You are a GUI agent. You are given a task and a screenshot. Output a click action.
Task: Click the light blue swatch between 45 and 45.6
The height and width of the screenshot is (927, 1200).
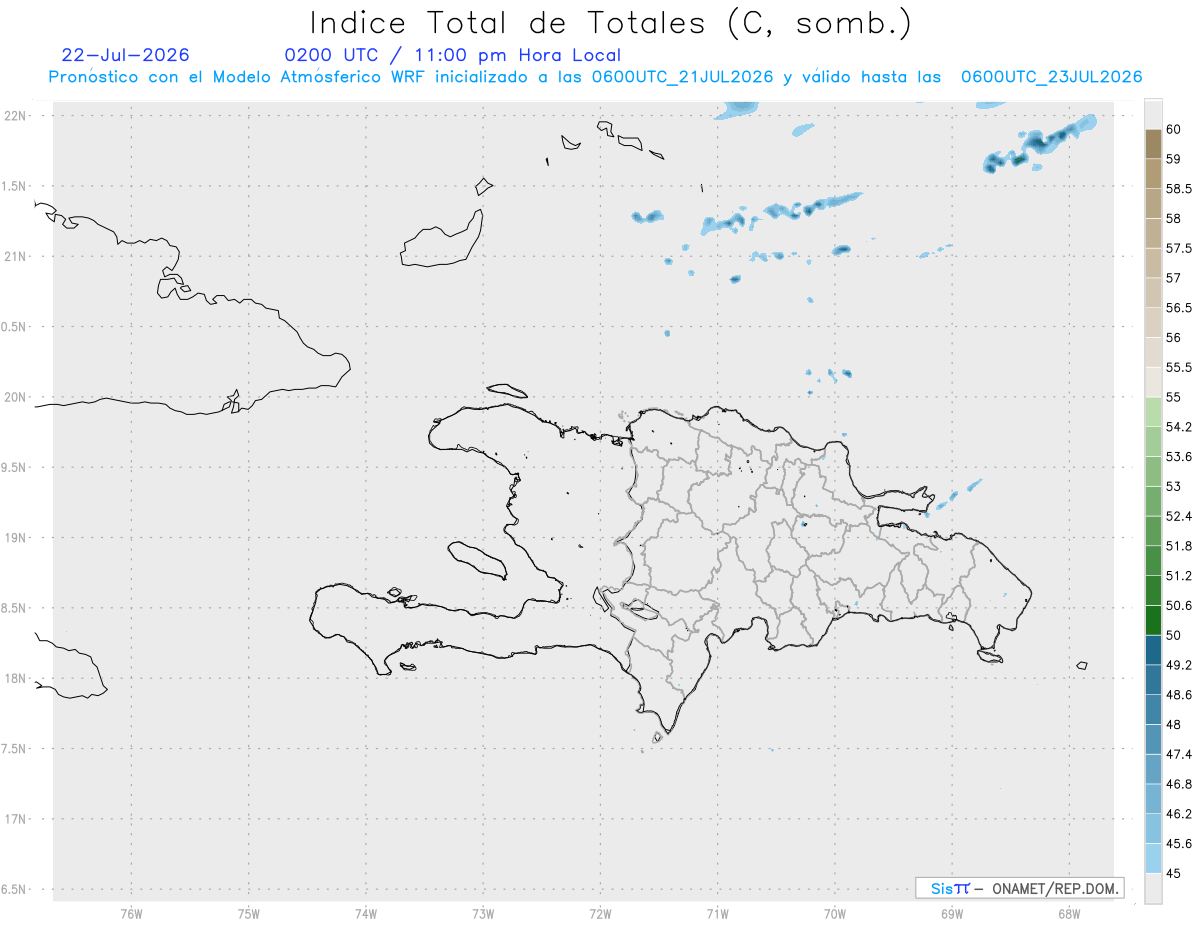pyautogui.click(x=1153, y=859)
